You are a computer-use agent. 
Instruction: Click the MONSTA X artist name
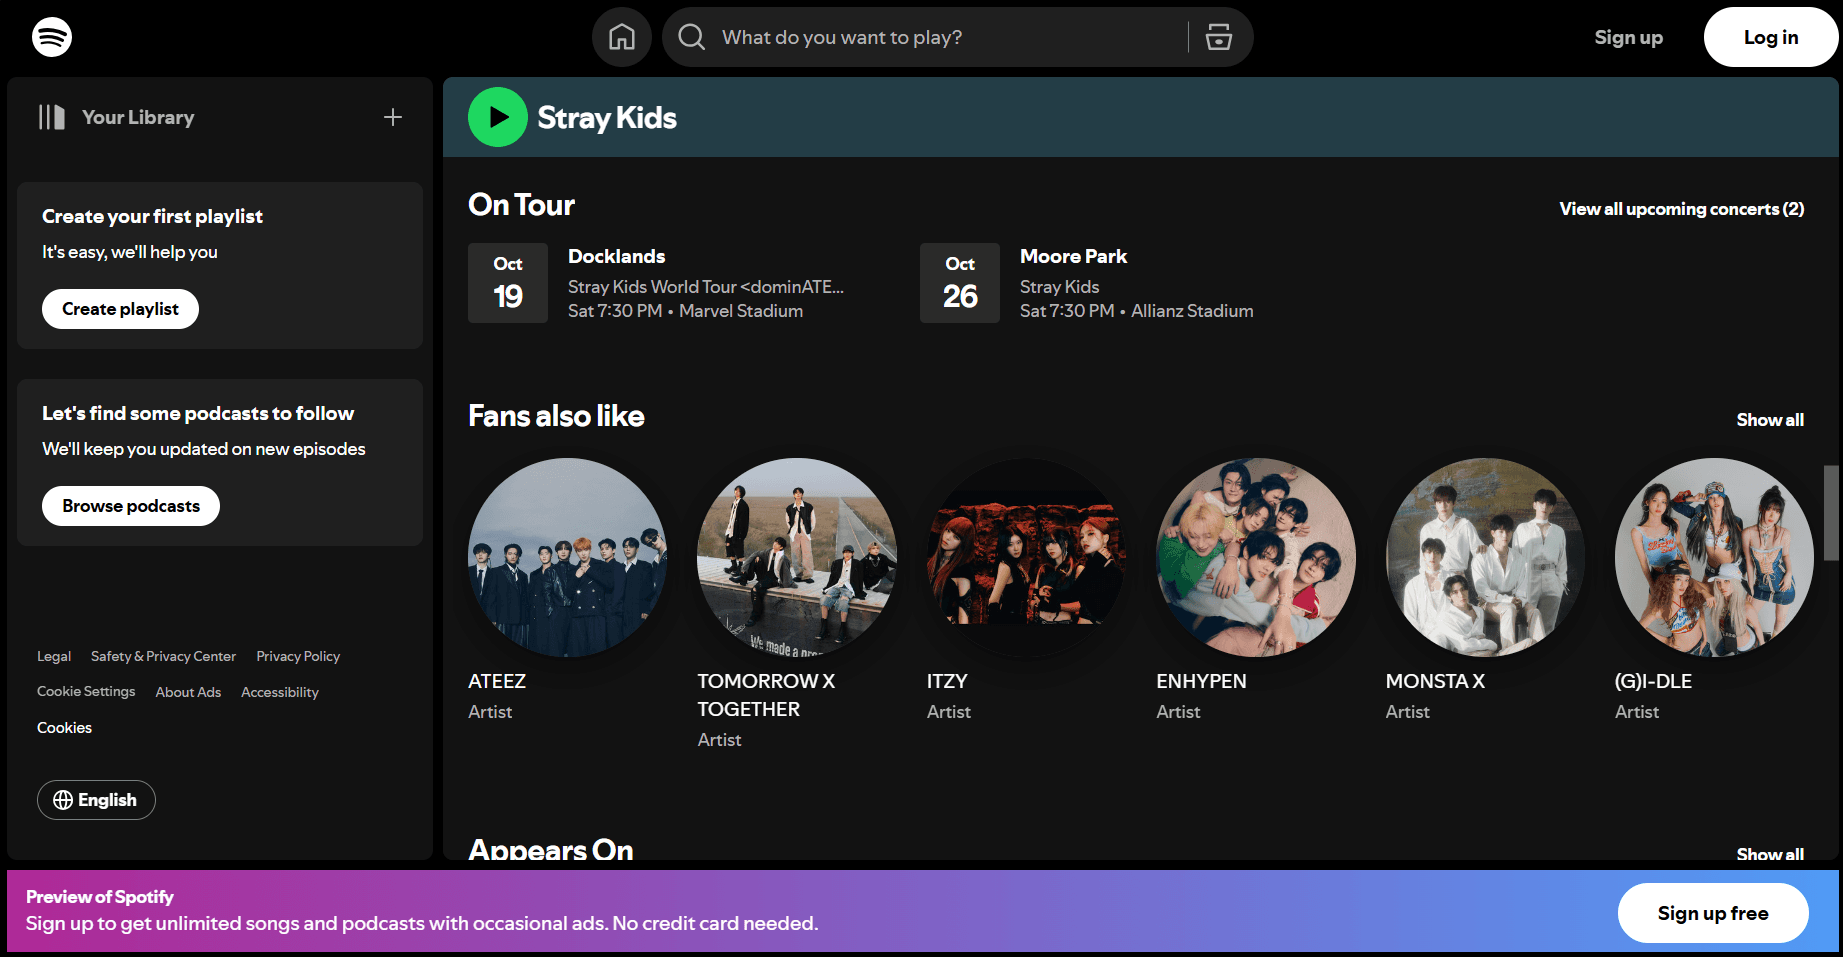(1435, 681)
